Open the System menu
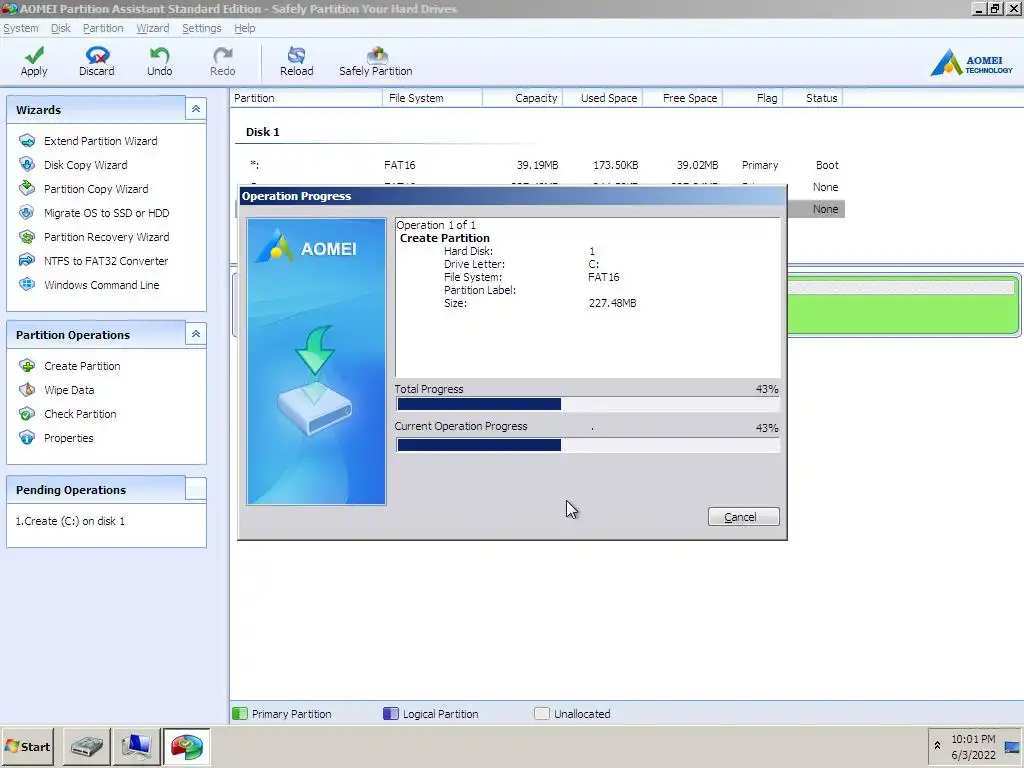 point(21,28)
